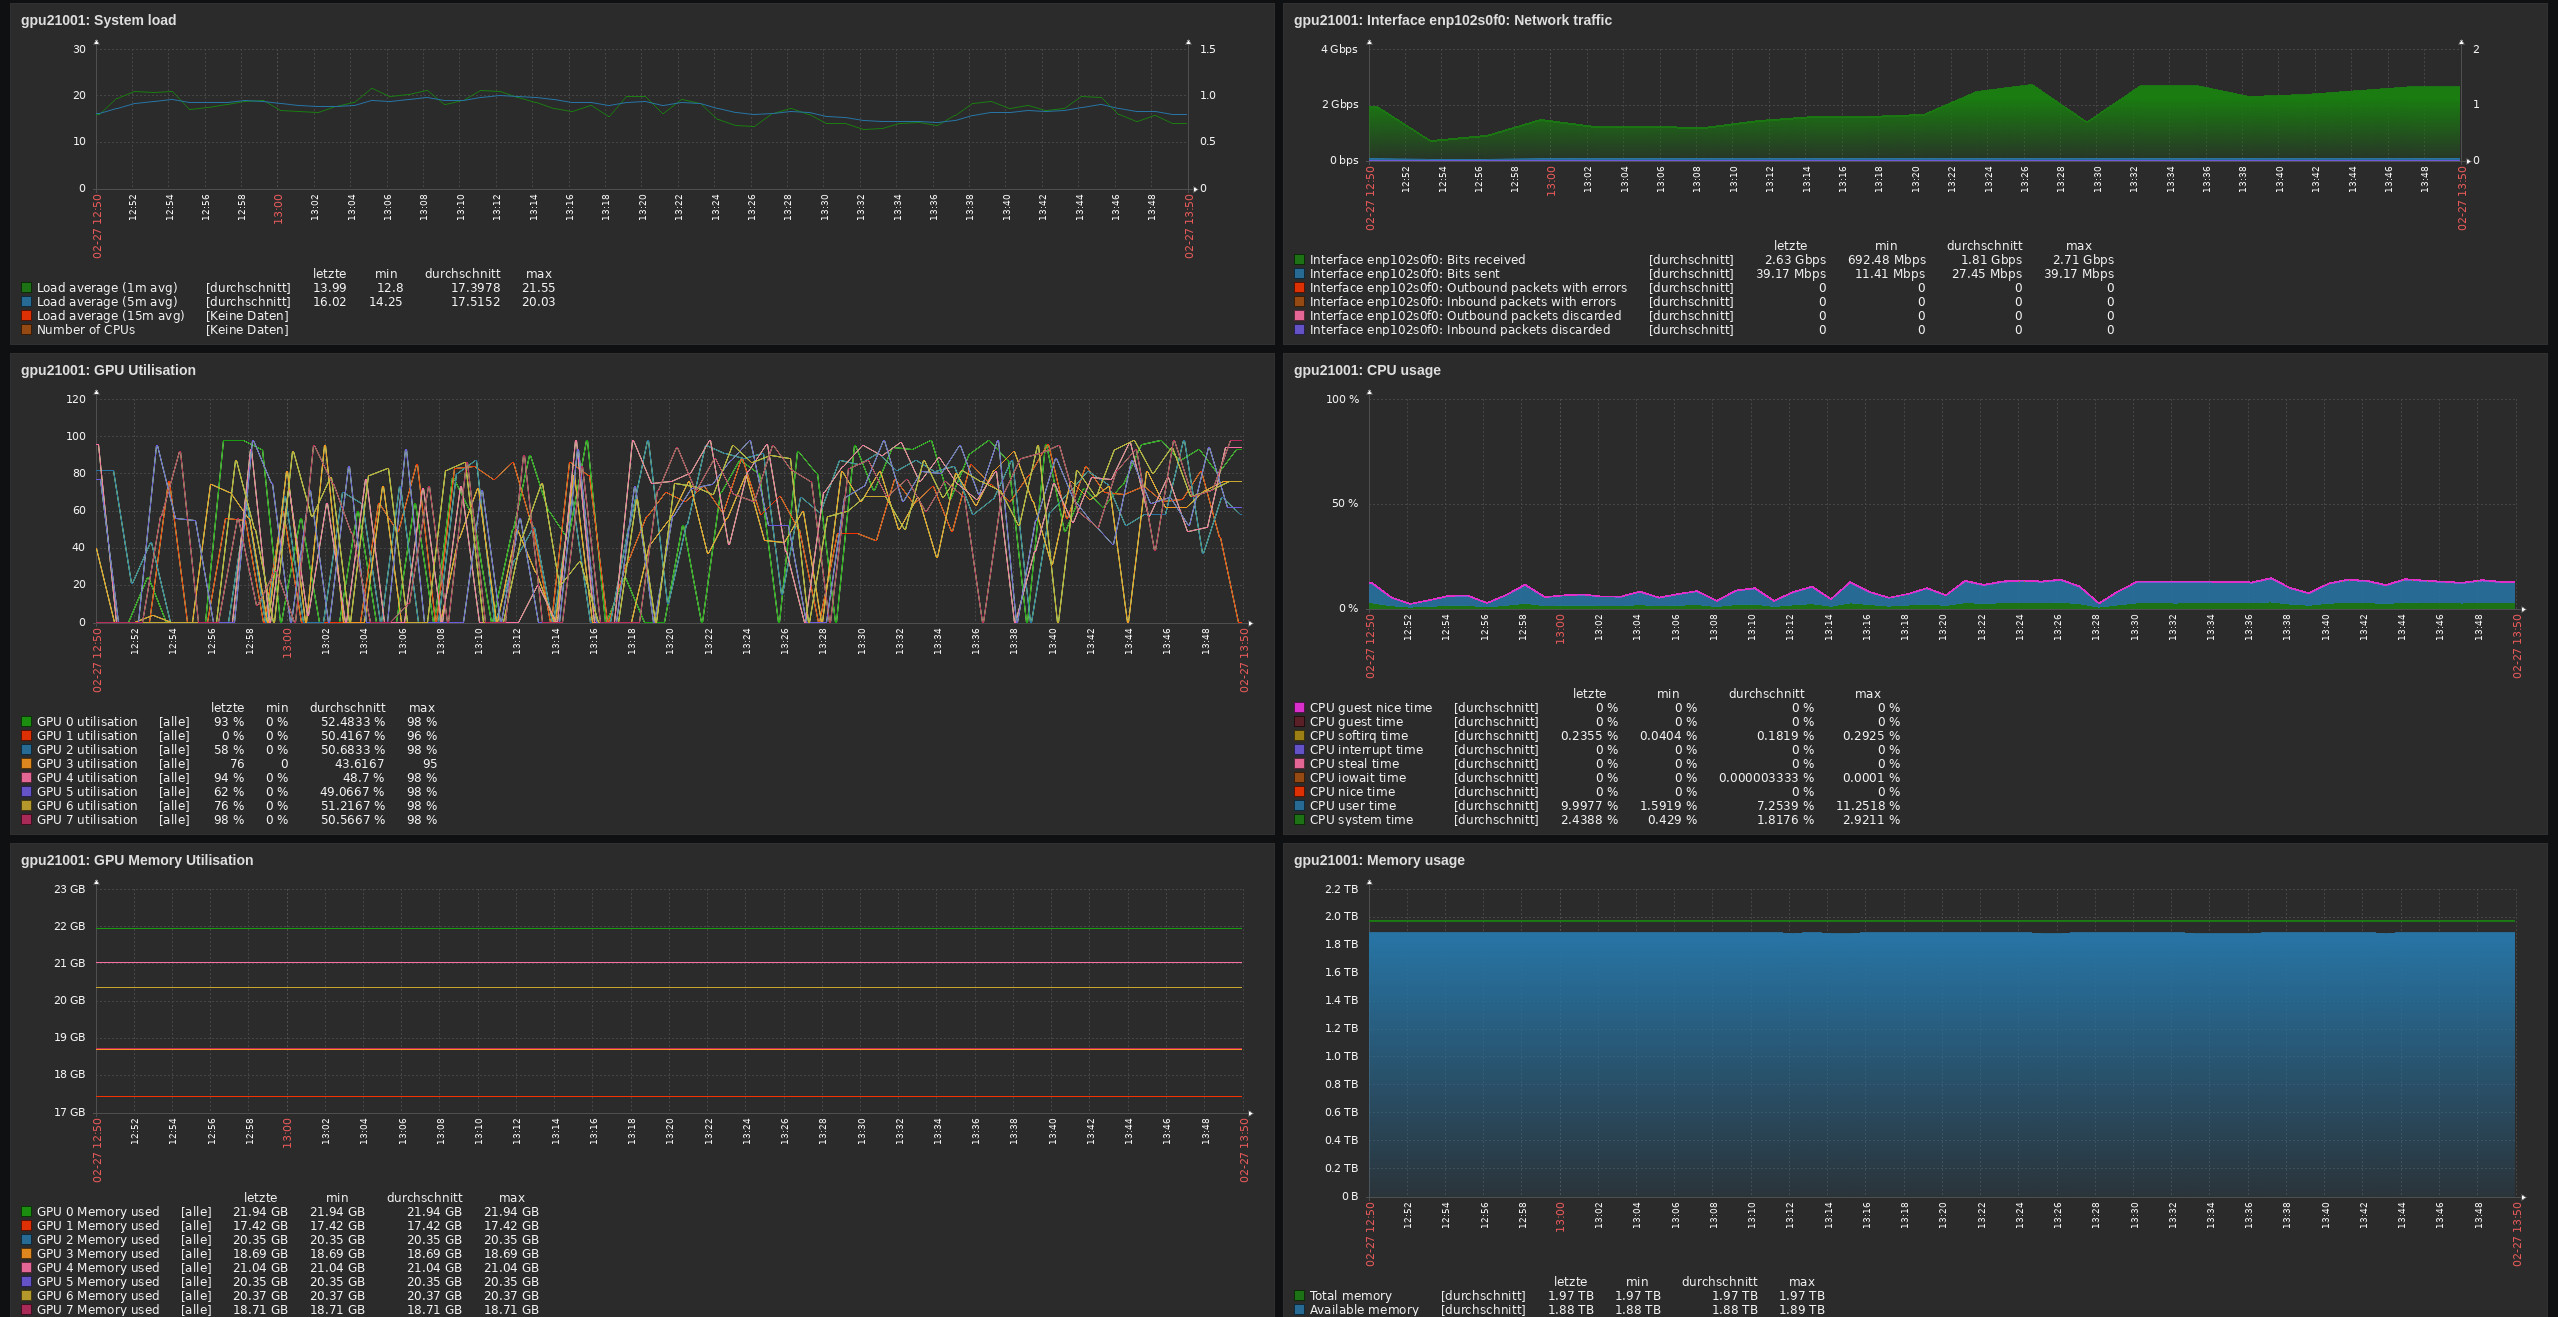Image resolution: width=2558 pixels, height=1317 pixels.
Task: Click the green swatch beside Load average (1m avg)
Action: (27, 288)
